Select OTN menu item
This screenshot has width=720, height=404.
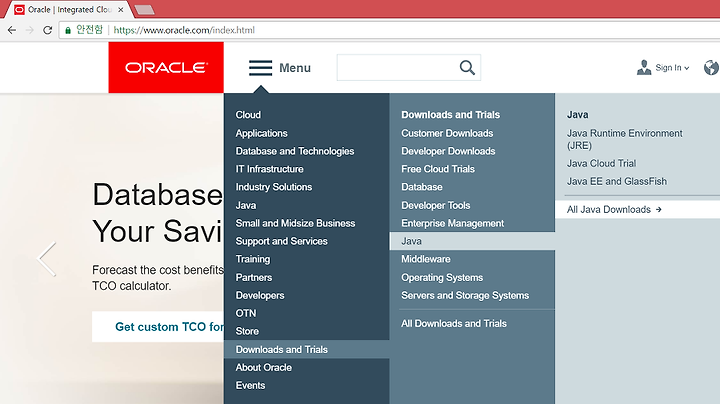[246, 313]
